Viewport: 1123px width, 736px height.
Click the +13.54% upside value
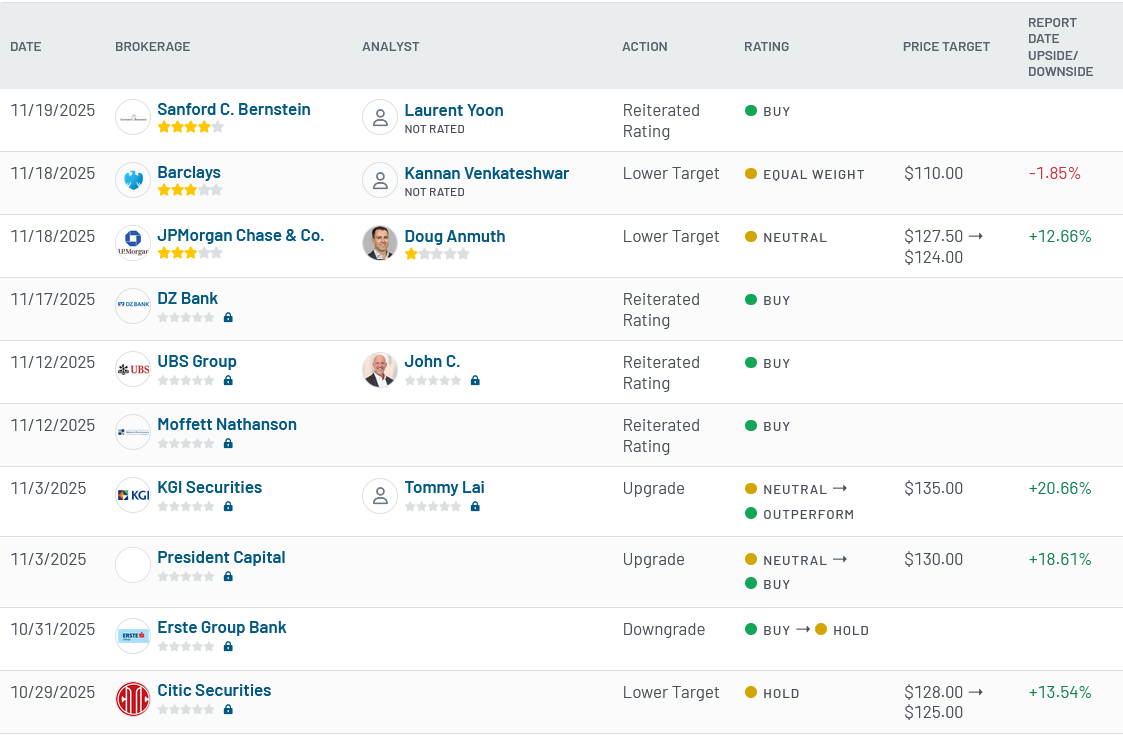pos(1060,692)
